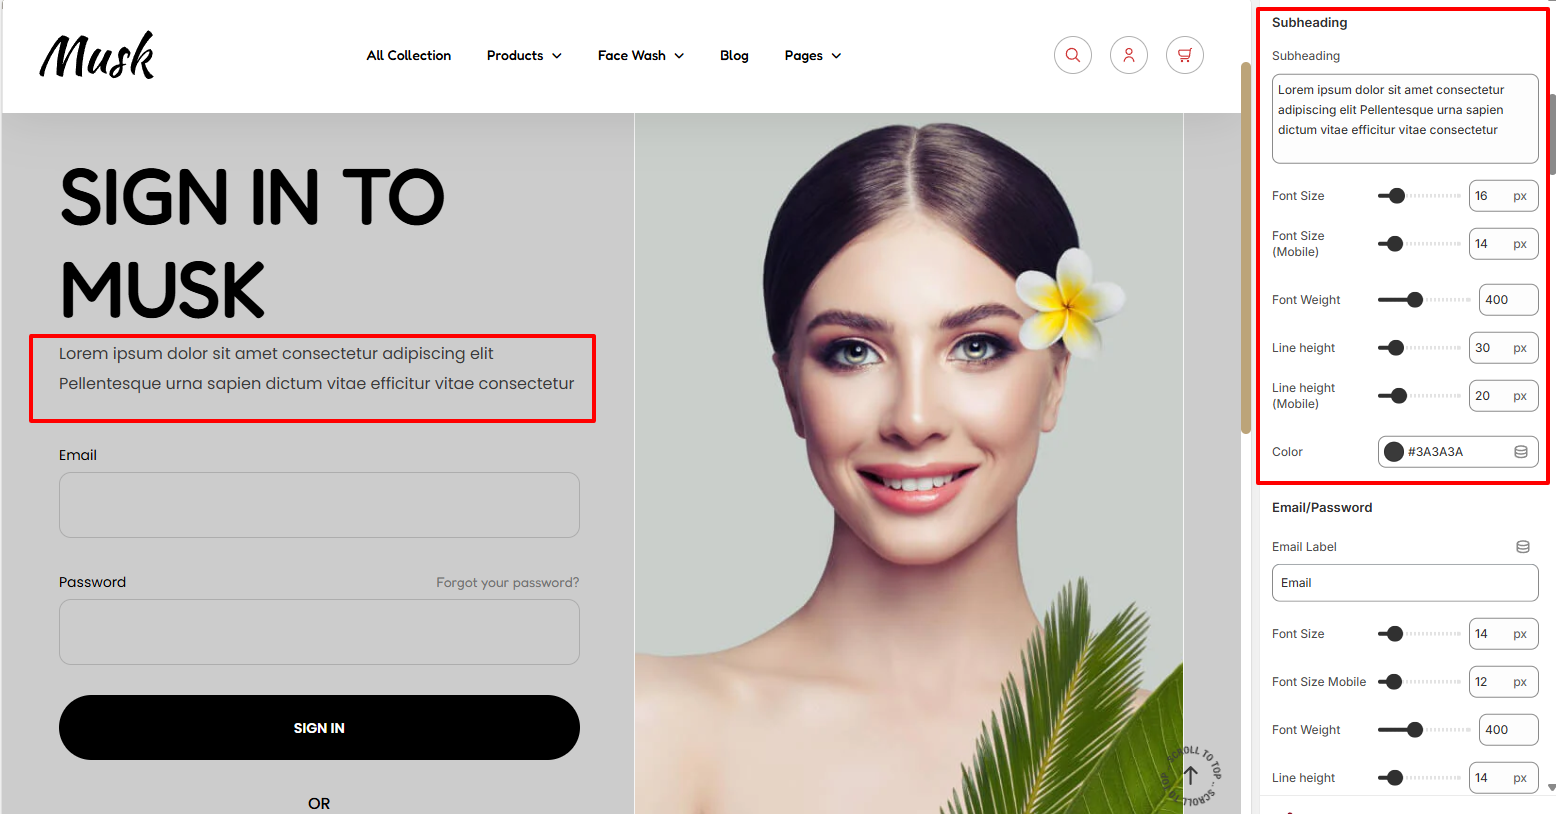Open the user account icon
The height and width of the screenshot is (814, 1556).
coord(1129,55)
